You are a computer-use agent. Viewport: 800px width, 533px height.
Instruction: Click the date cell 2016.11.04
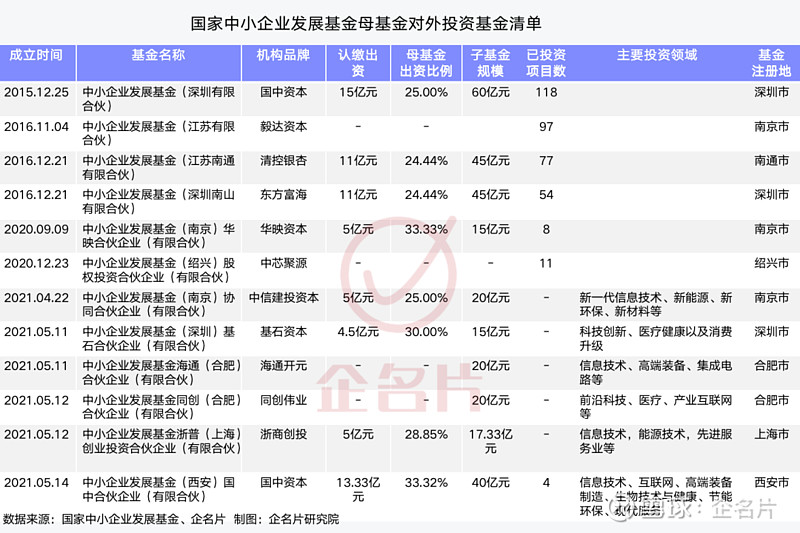pyautogui.click(x=36, y=126)
